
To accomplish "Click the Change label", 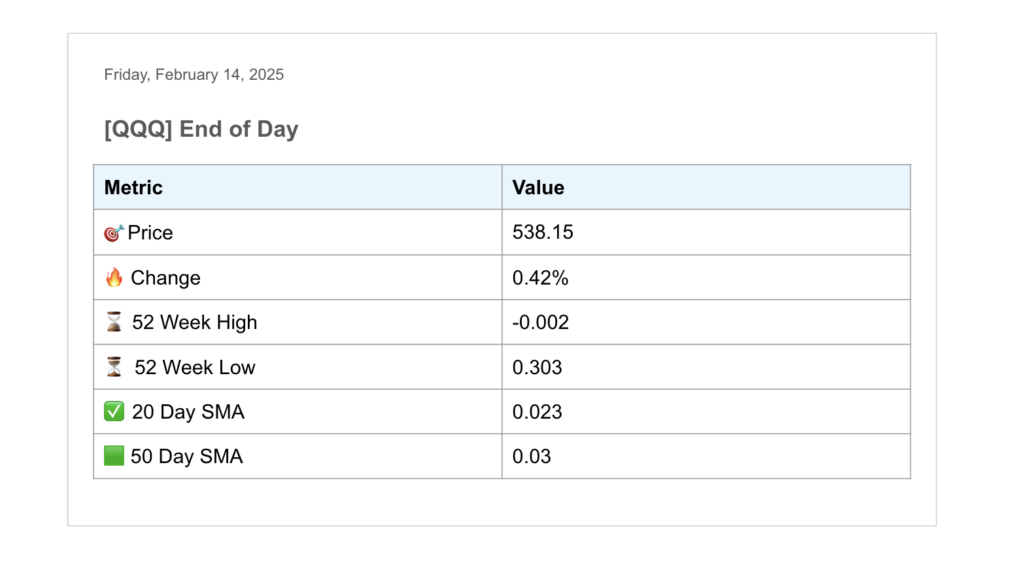I will 165,278.
